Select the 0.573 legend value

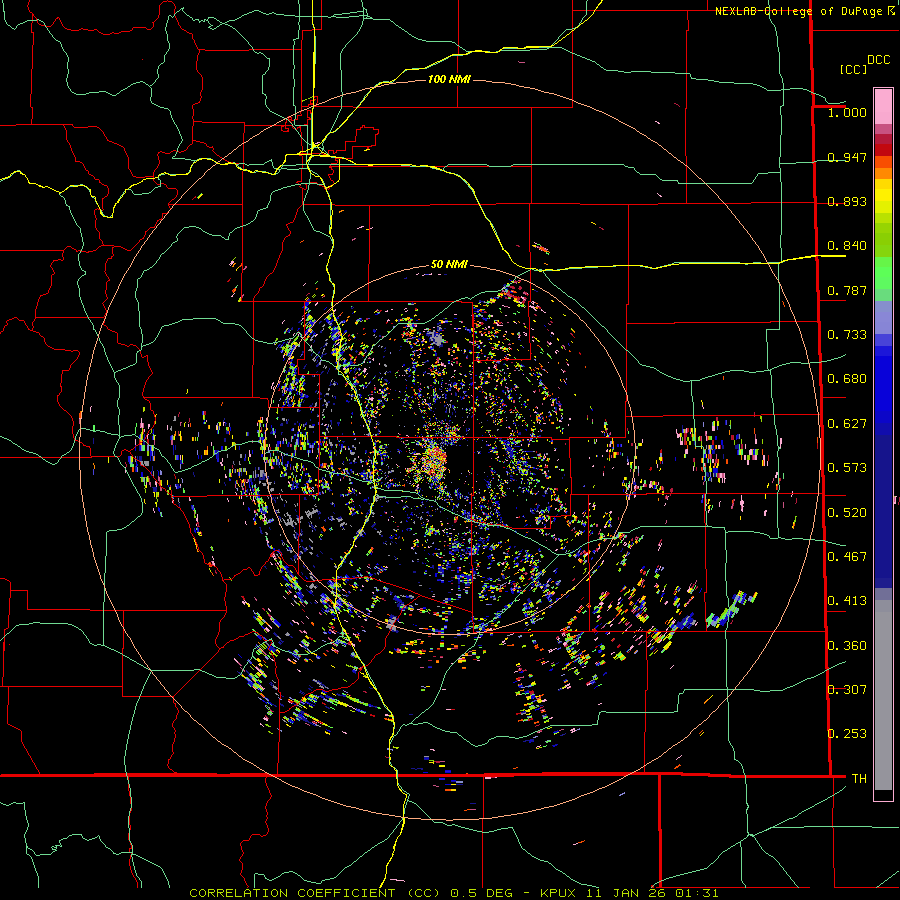point(847,468)
